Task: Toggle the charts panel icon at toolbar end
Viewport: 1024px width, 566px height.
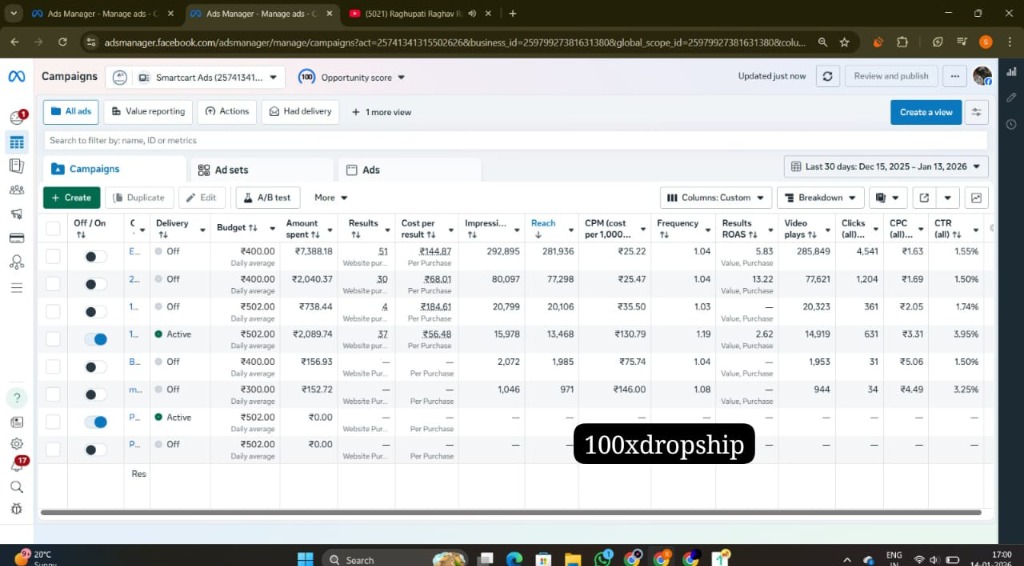Action: 976,198
